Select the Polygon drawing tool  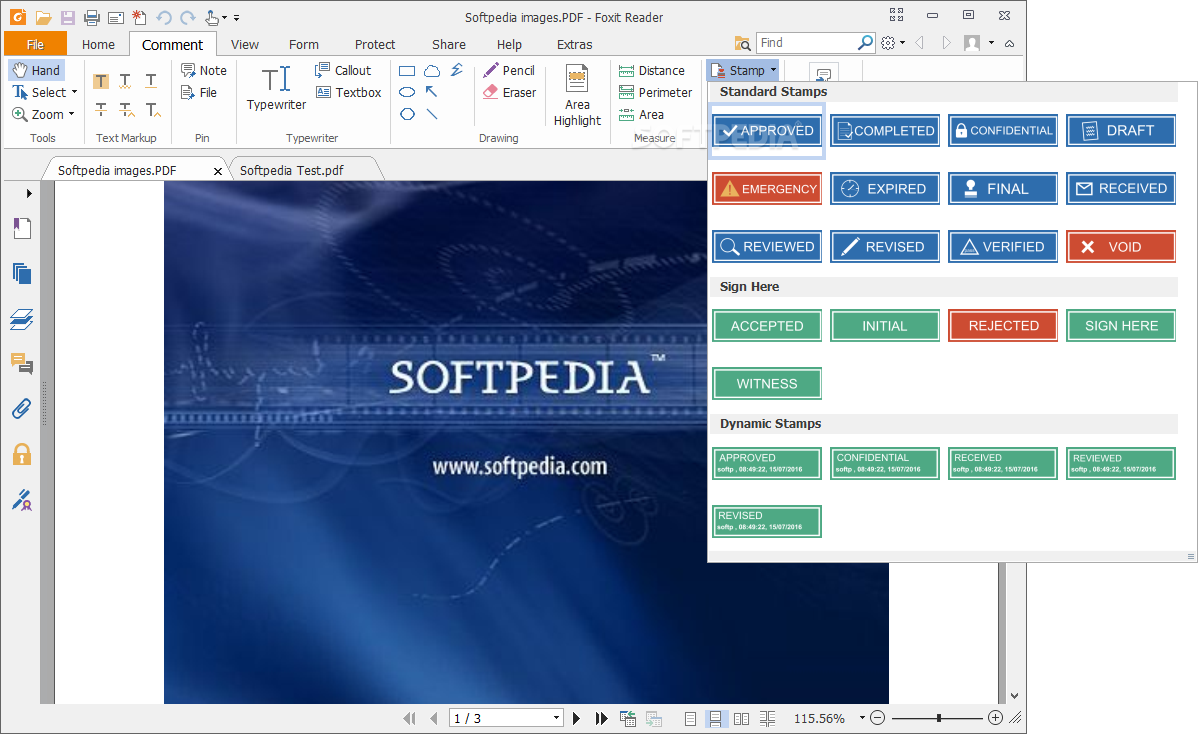pos(407,115)
